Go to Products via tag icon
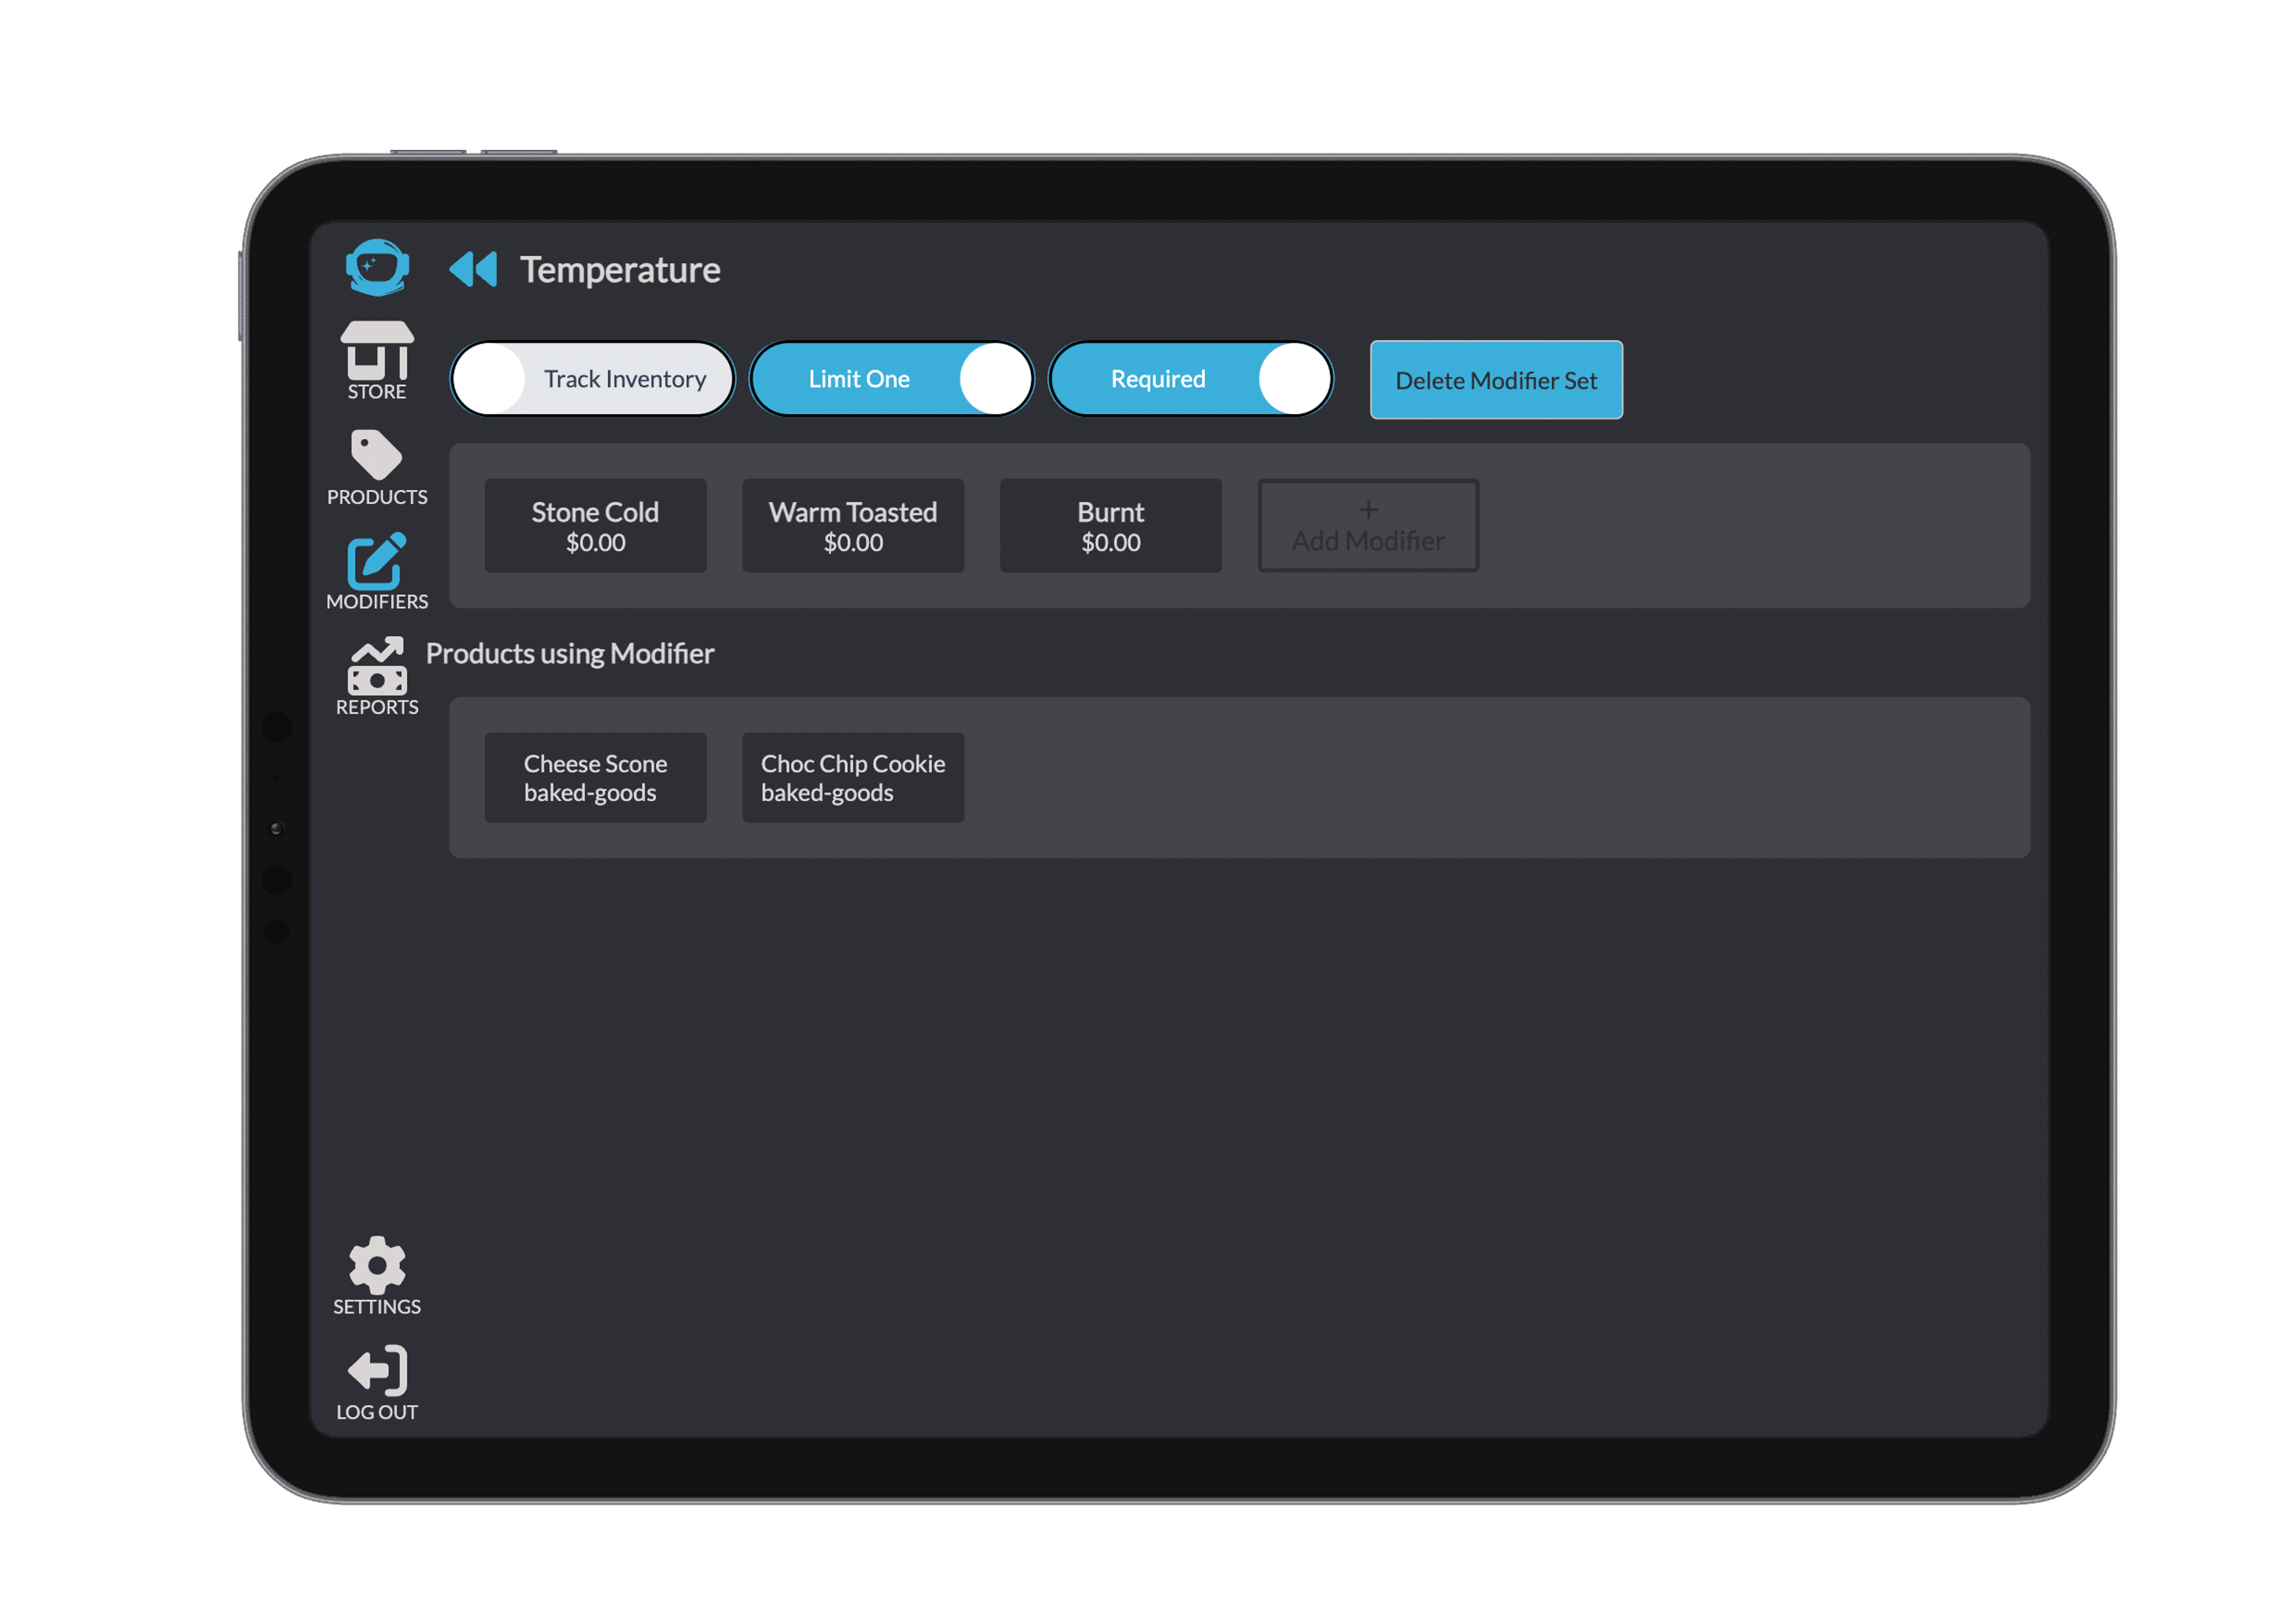 377,456
